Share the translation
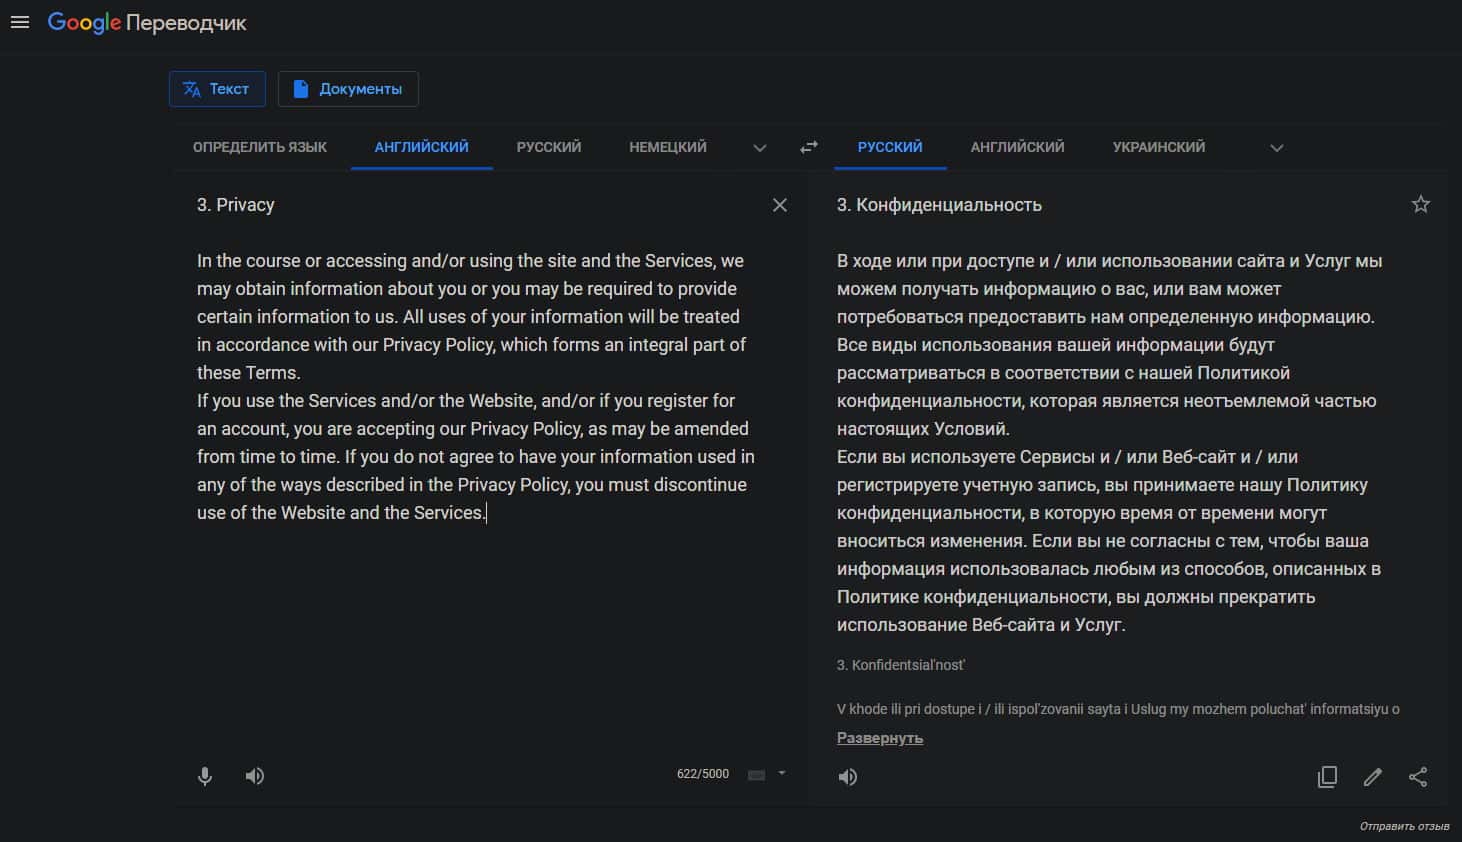The width and height of the screenshot is (1462, 842). click(x=1418, y=777)
